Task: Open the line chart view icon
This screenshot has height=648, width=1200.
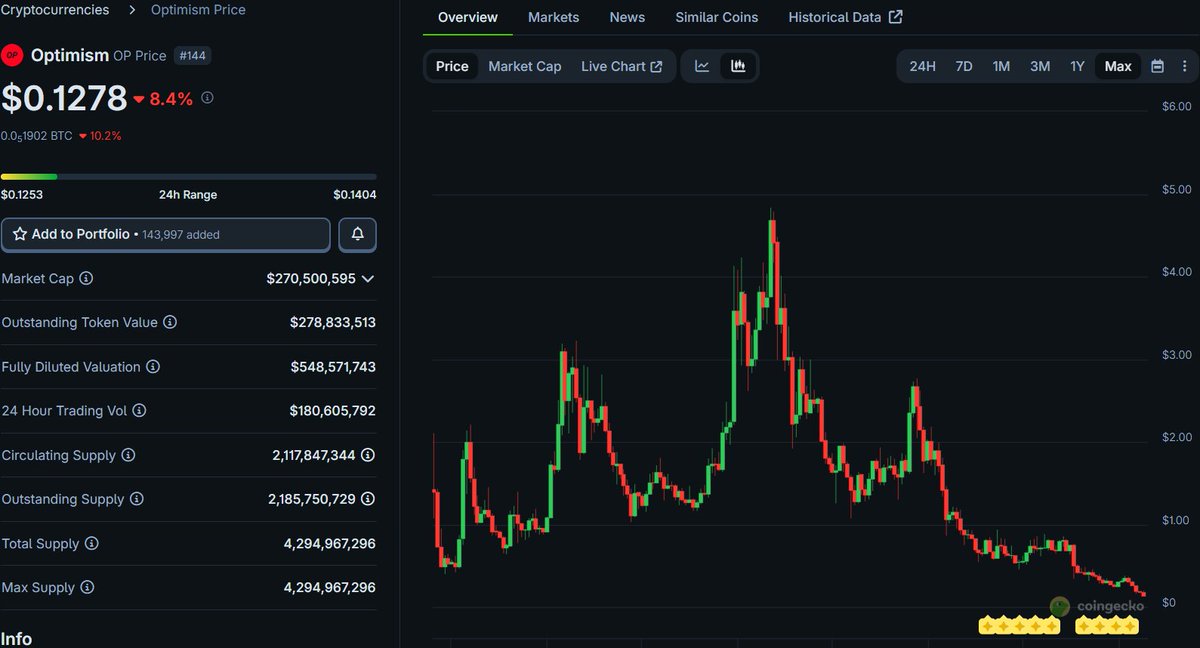Action: 702,66
